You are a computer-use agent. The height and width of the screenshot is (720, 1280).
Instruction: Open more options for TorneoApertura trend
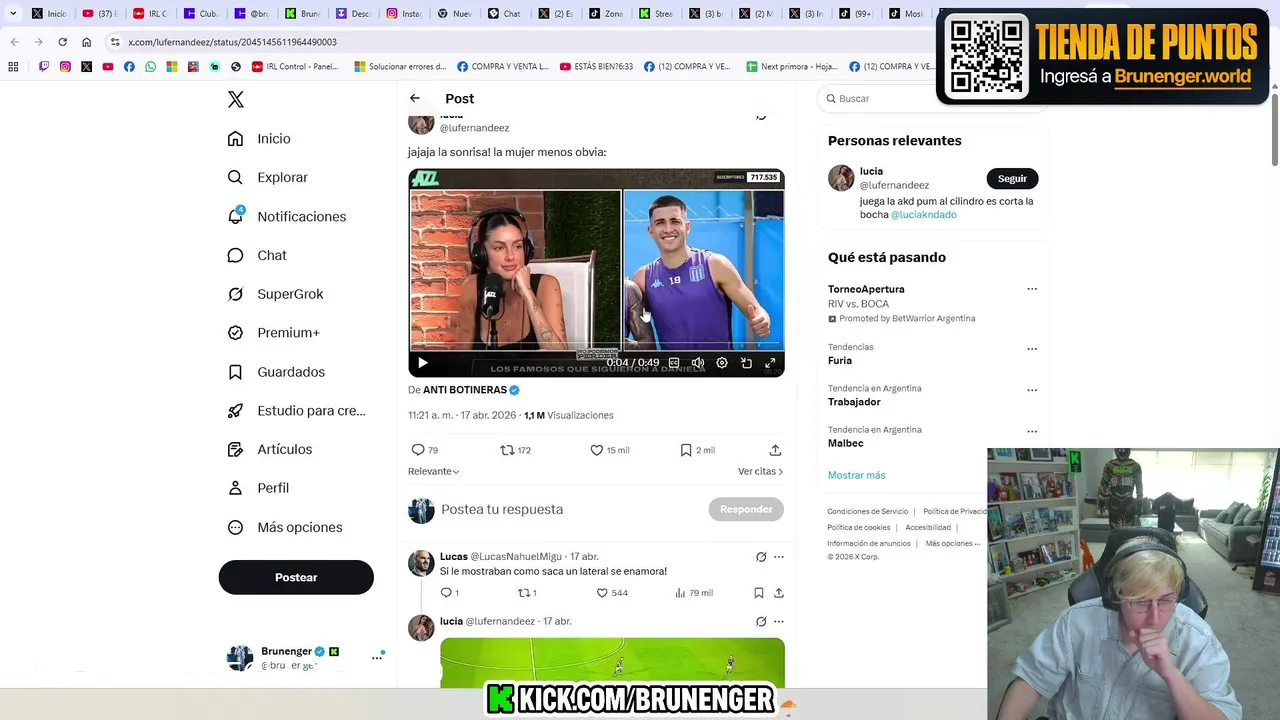pyautogui.click(x=1032, y=289)
